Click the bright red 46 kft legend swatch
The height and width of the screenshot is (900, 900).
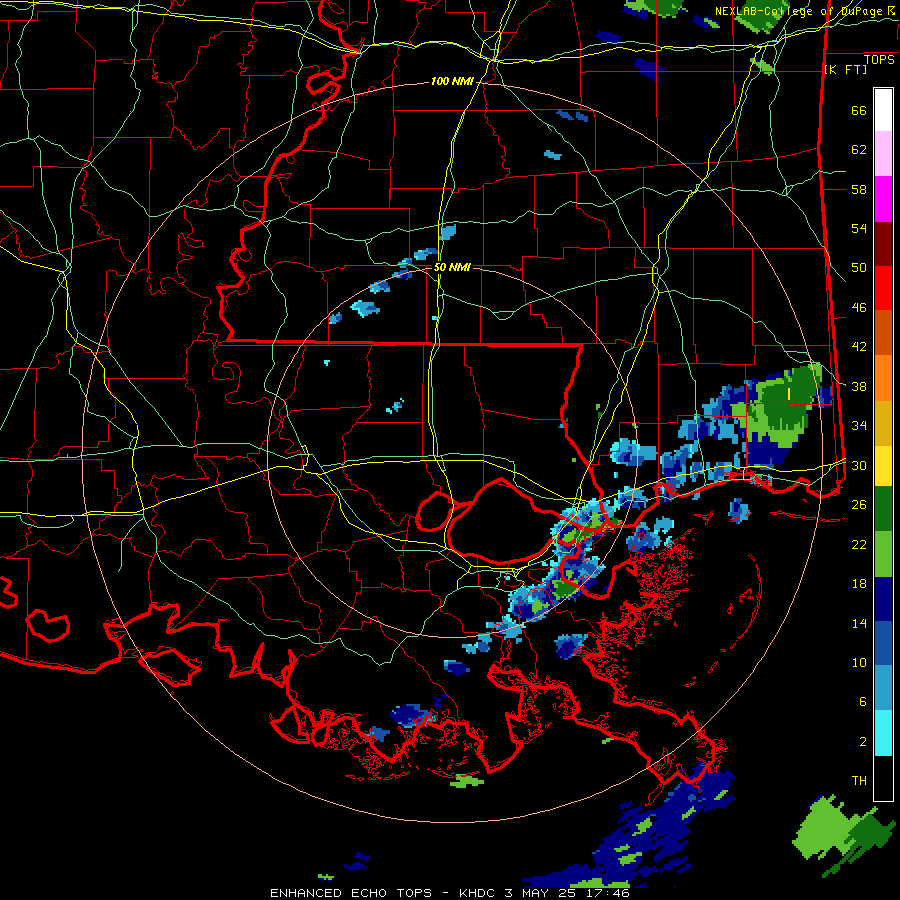[x=883, y=288]
